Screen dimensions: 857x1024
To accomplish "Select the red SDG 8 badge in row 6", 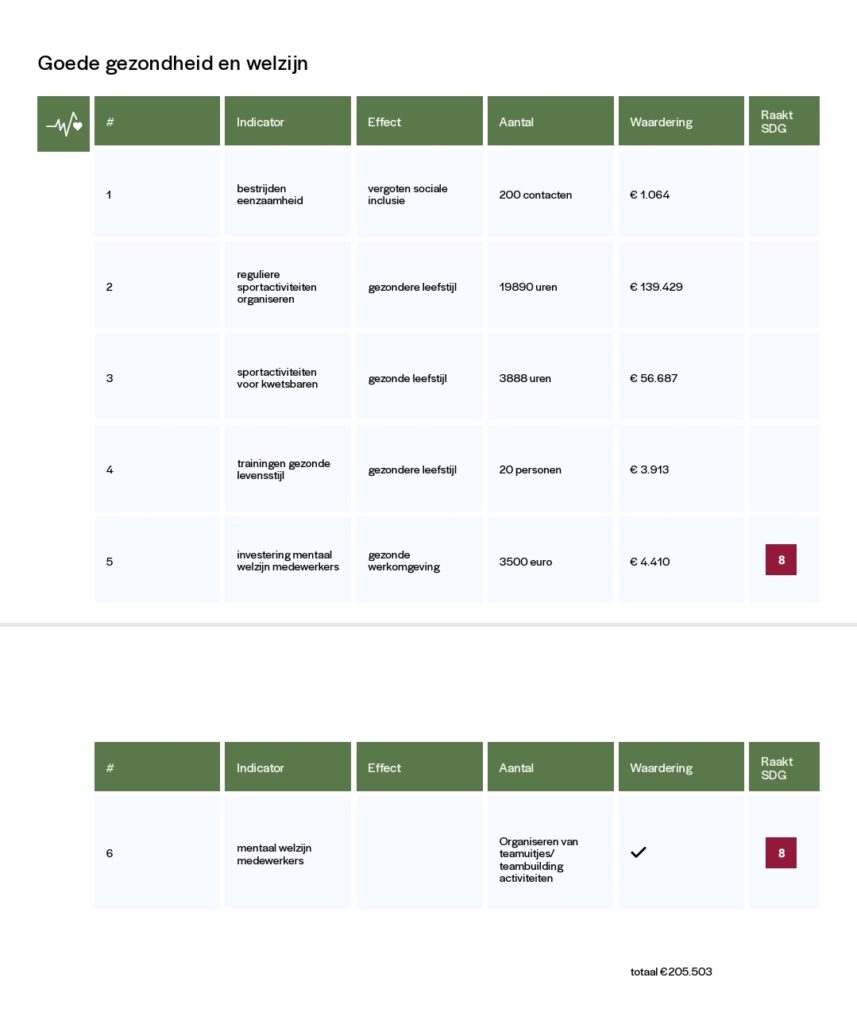I will tap(781, 853).
